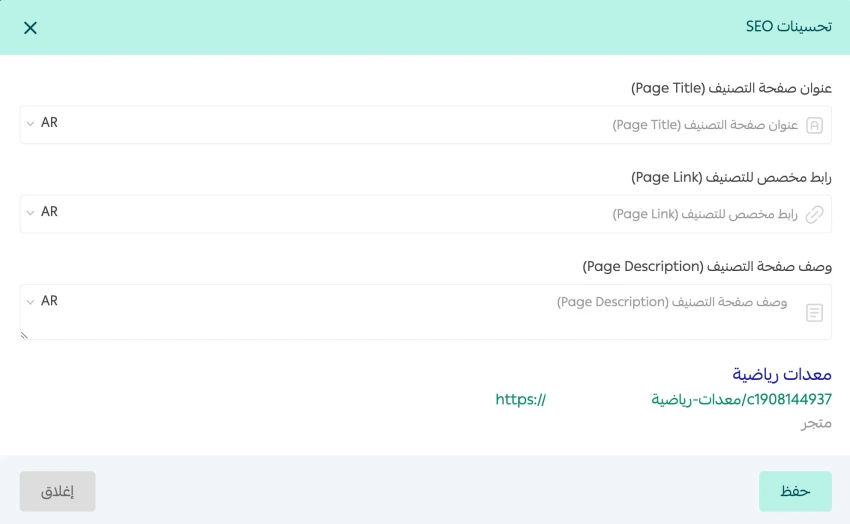The height and width of the screenshot is (524, 850).
Task: Click the وصف صفحة التصنيف (Page Description) label
Action: point(707,266)
